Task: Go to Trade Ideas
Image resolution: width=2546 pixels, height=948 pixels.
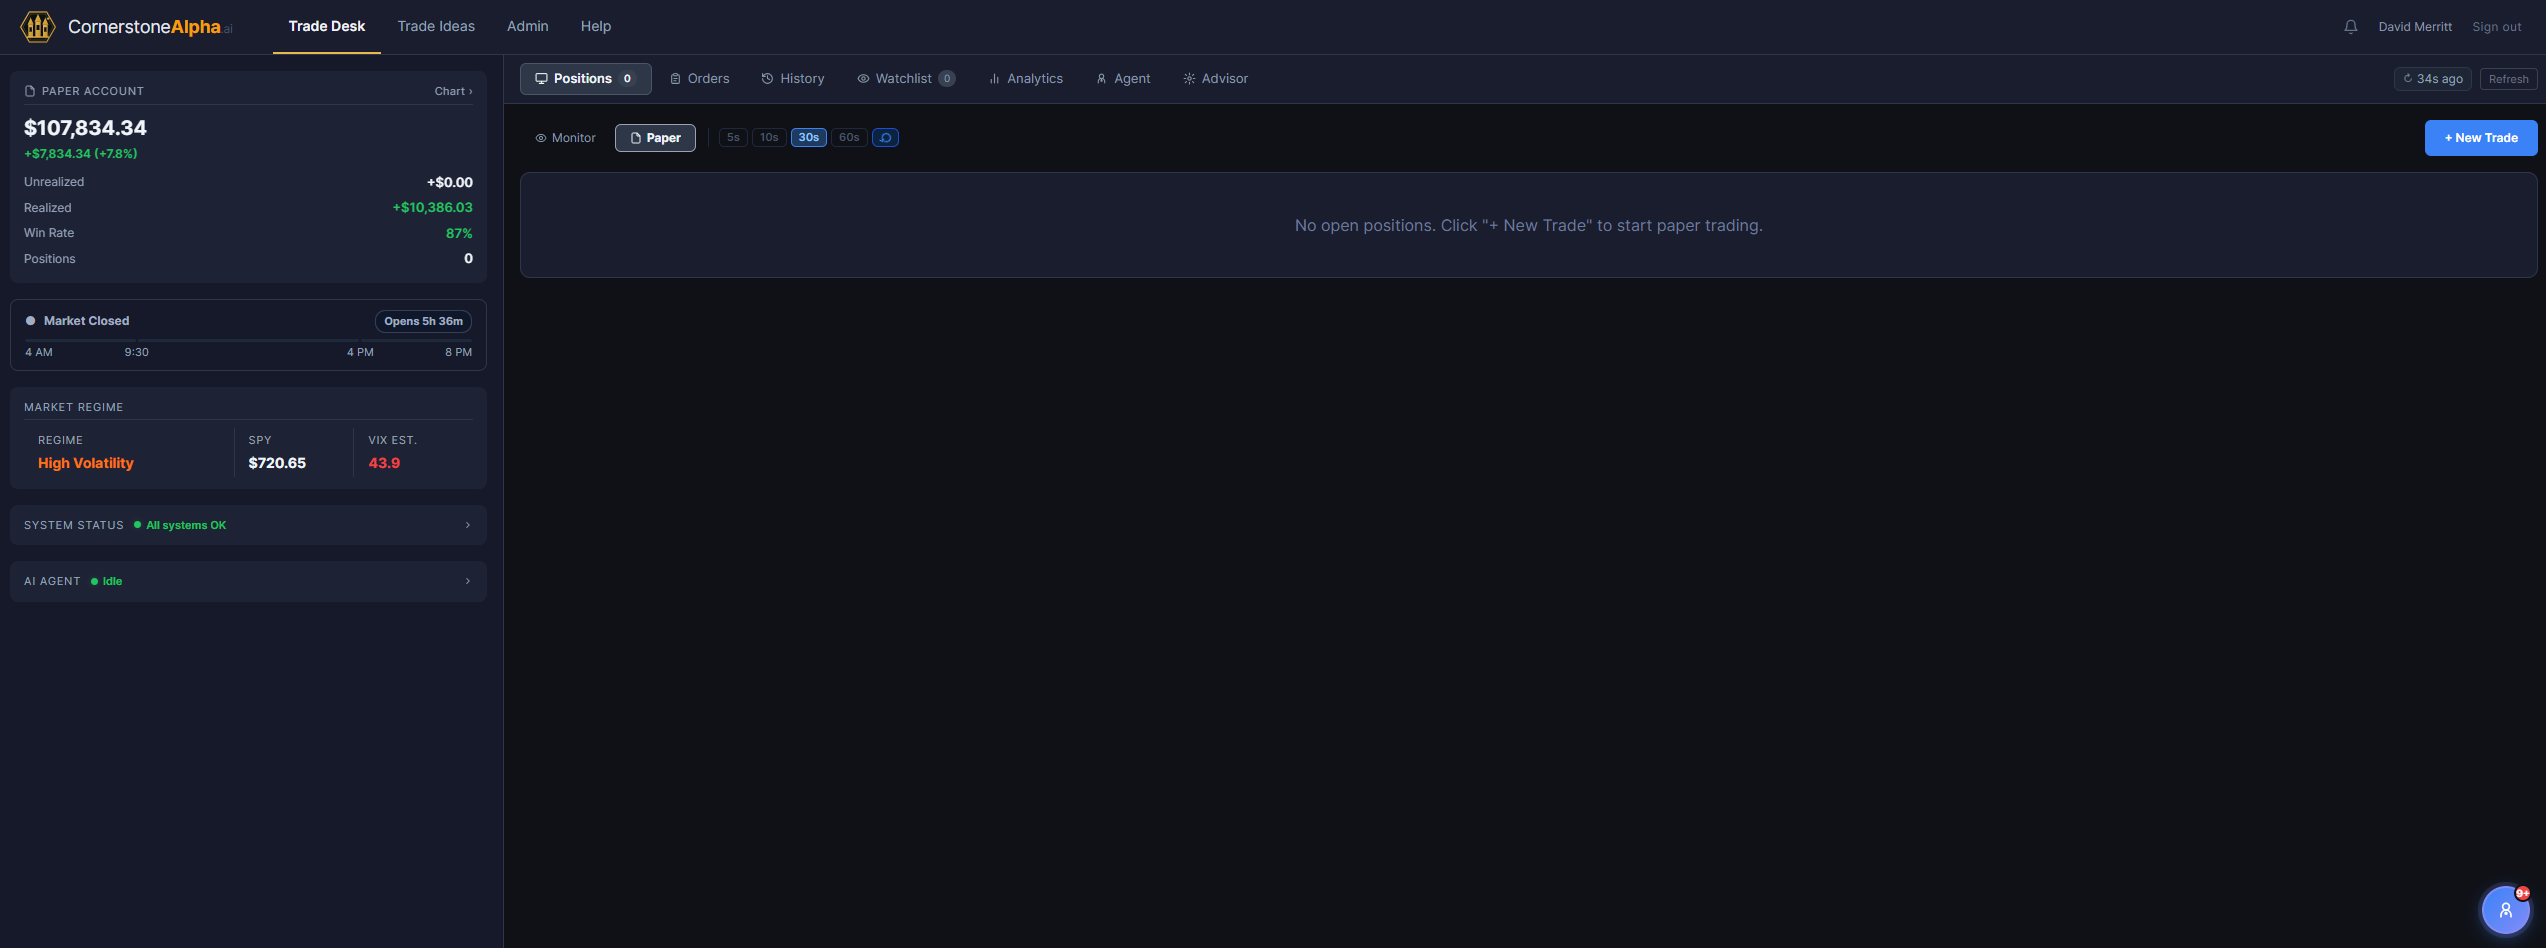Action: 436,27
